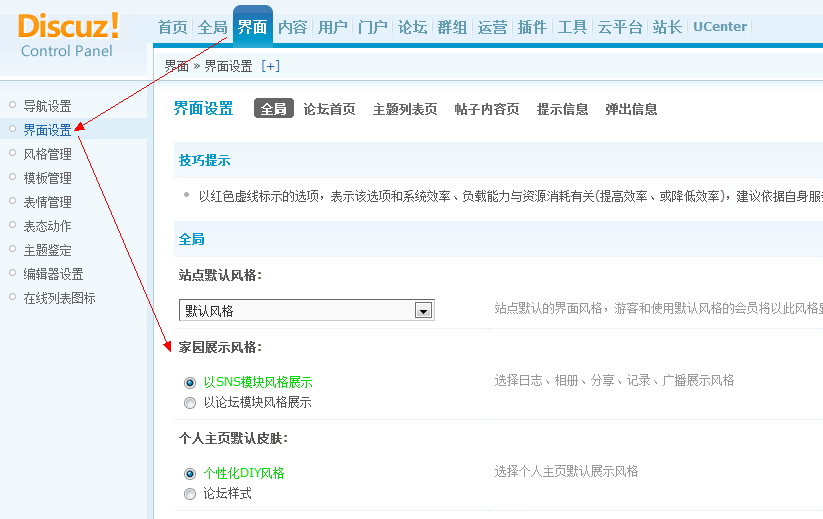This screenshot has width=823, height=519.
Task: Open the 门户 top menu
Action: click(373, 27)
